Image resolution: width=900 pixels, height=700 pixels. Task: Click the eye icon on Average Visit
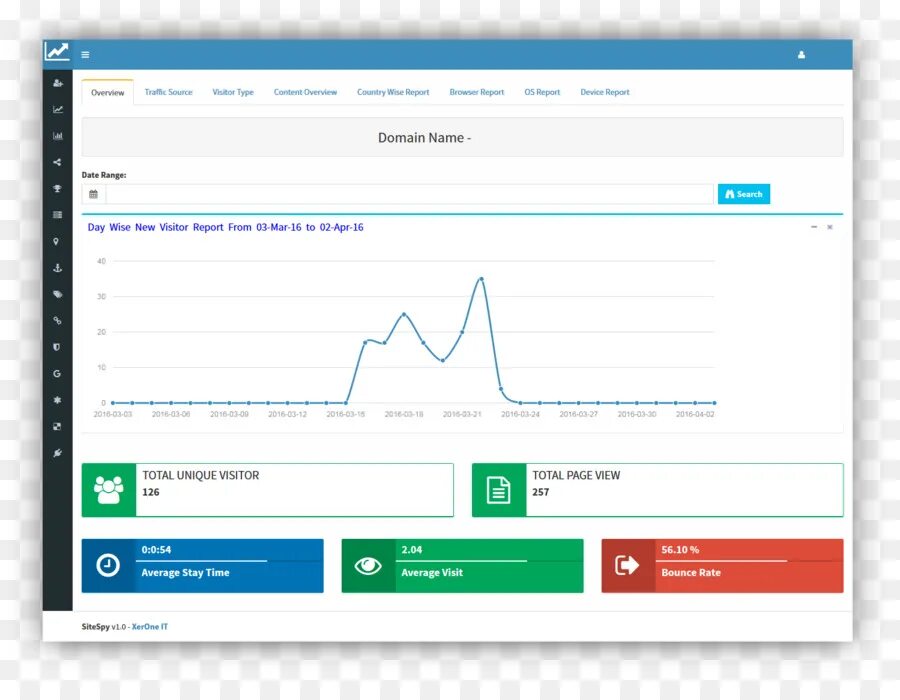(368, 566)
